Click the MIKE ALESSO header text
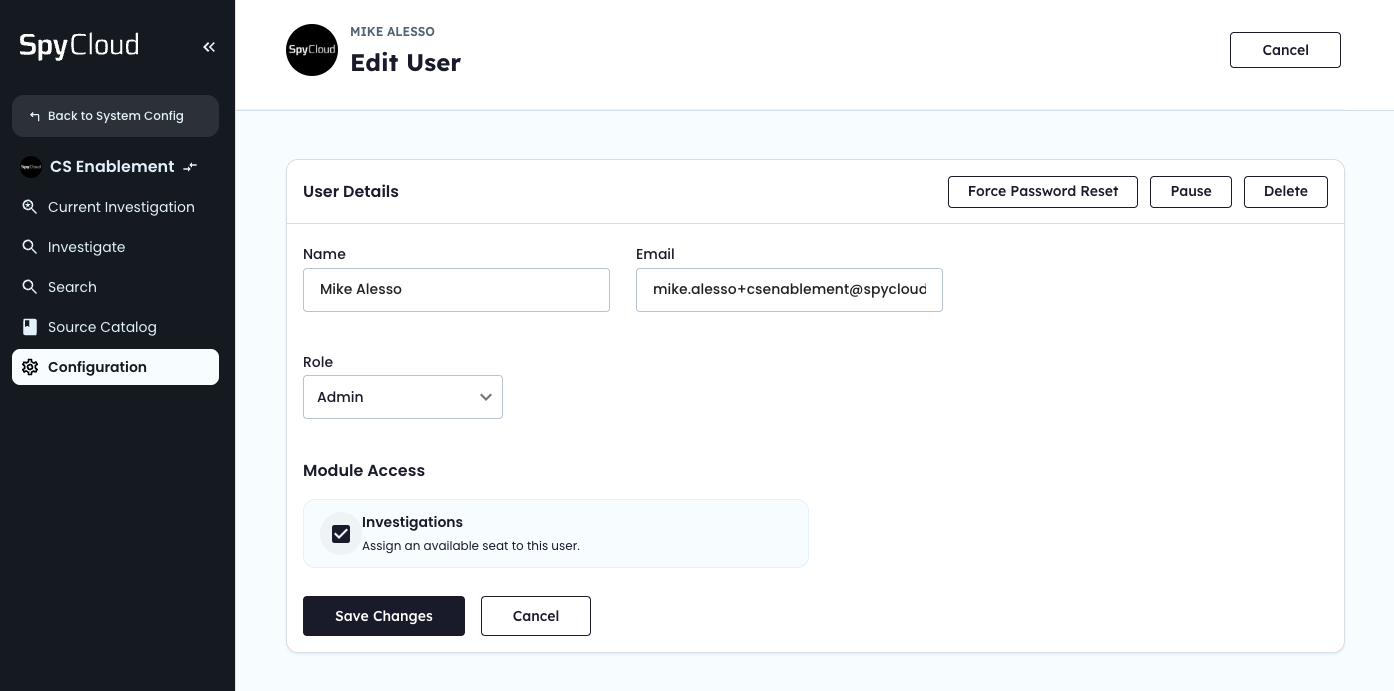 [x=392, y=32]
